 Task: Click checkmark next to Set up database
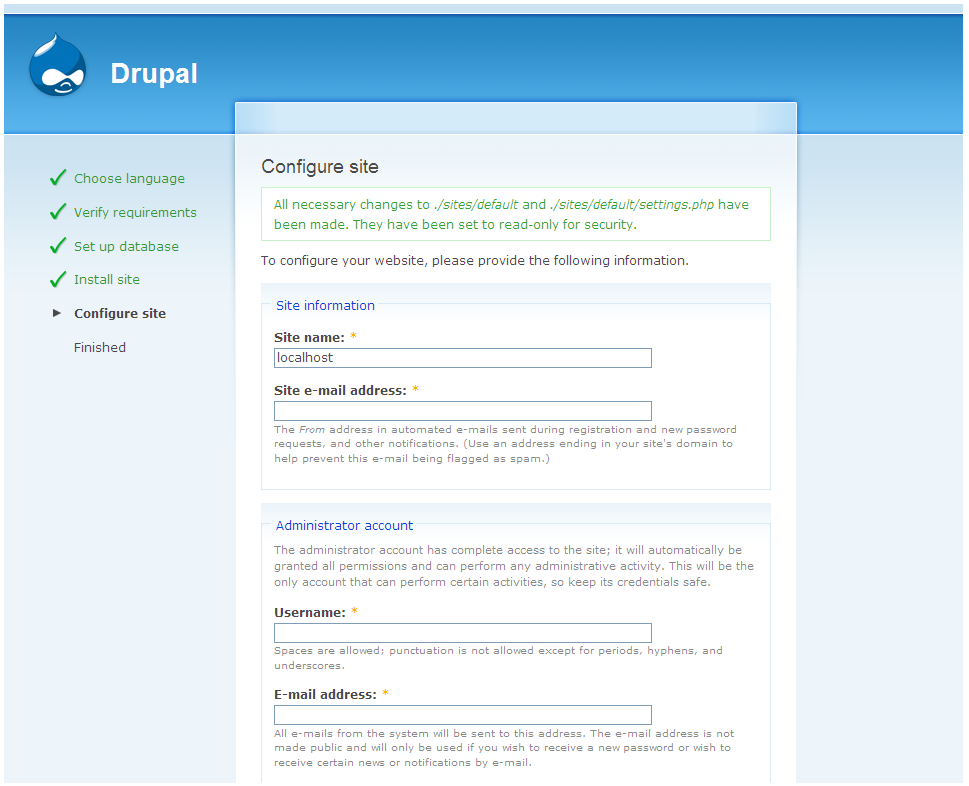(58, 246)
